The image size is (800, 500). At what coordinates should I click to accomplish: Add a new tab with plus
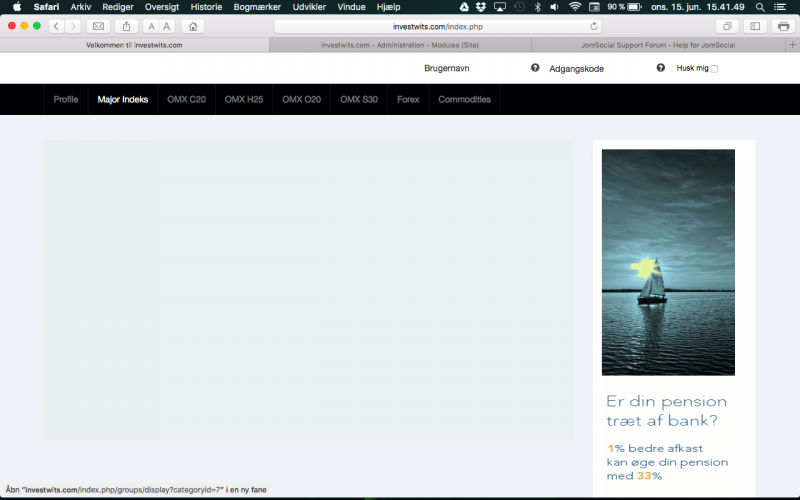coord(792,45)
